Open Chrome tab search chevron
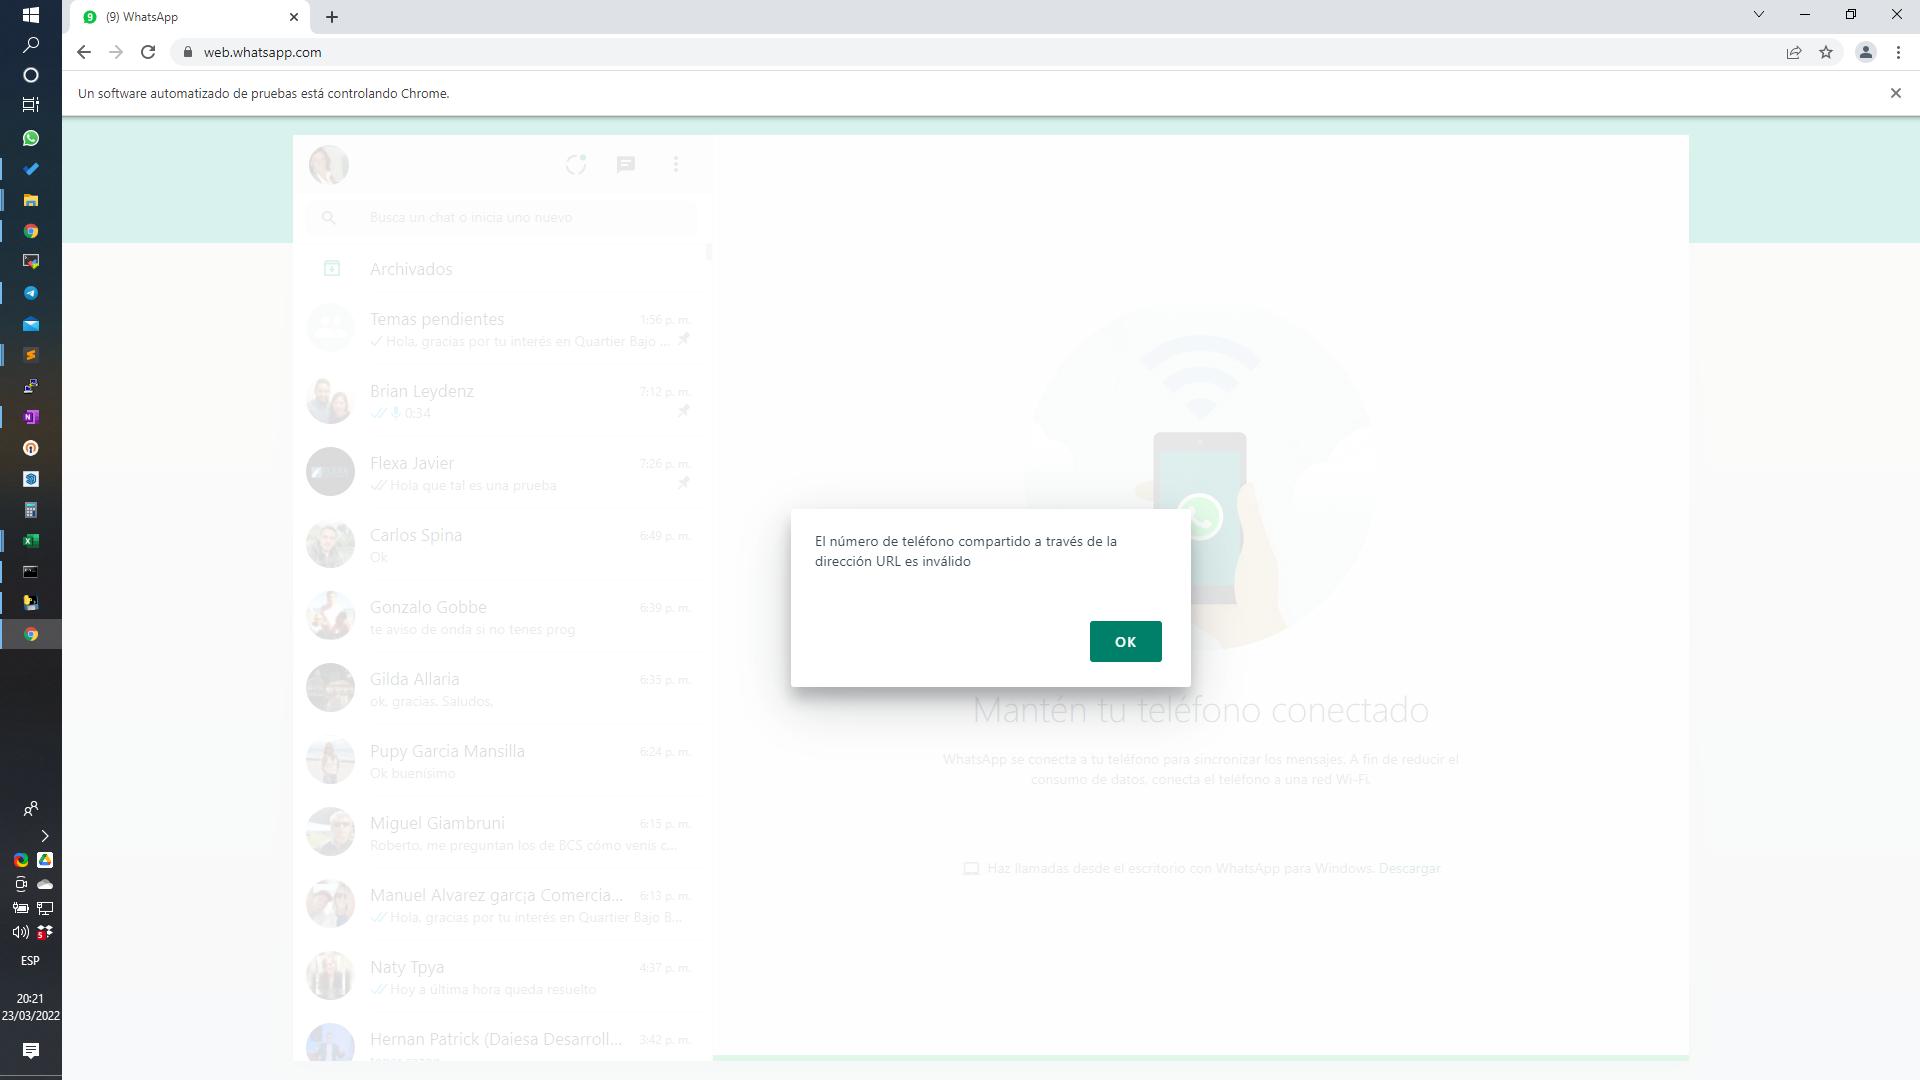1920x1080 pixels. click(1759, 14)
